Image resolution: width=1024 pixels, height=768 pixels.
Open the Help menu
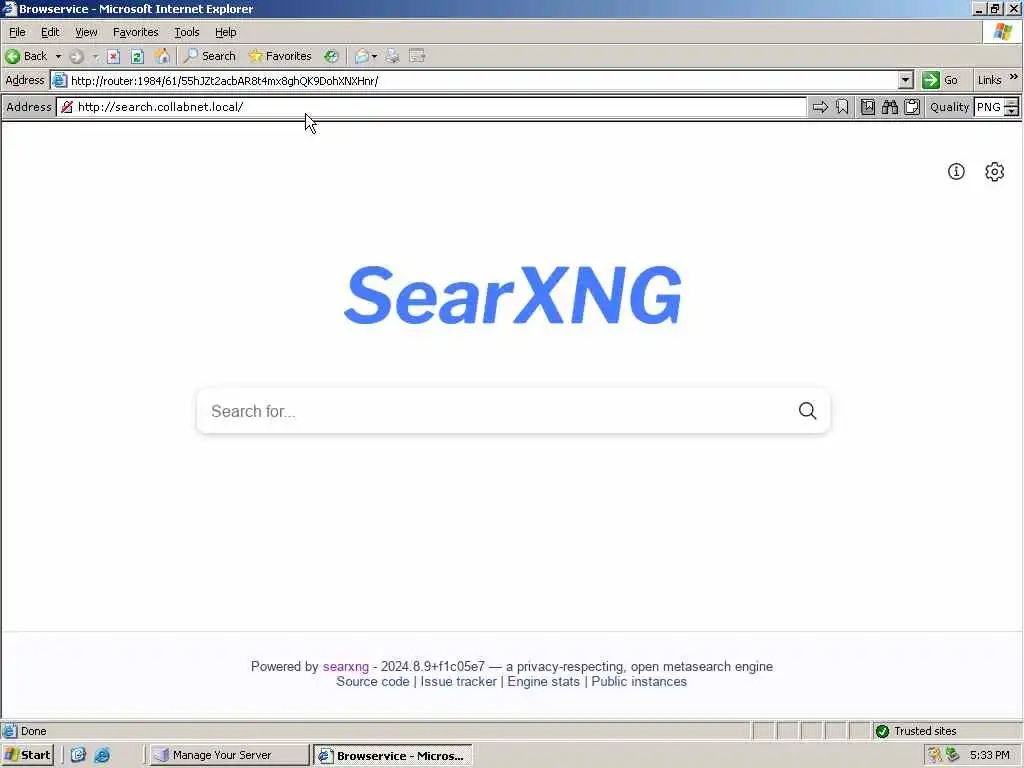(225, 32)
